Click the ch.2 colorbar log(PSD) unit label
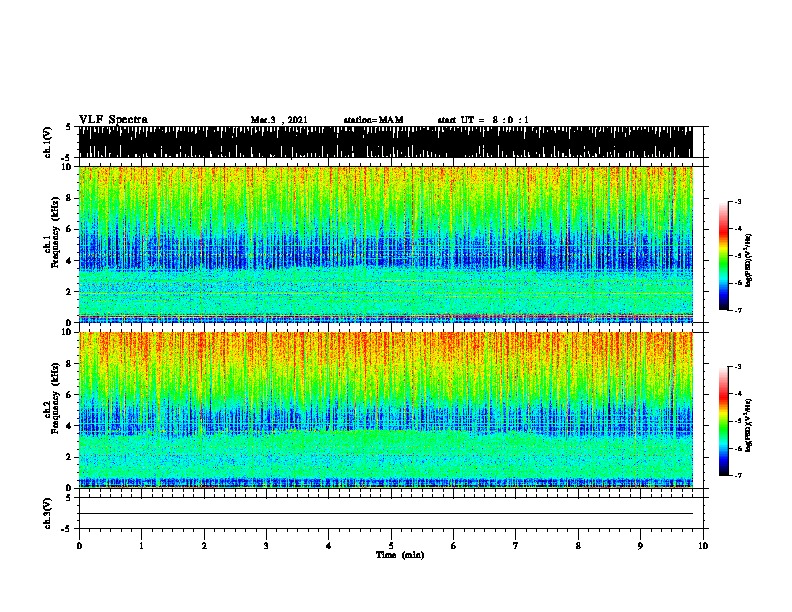 tap(749, 426)
